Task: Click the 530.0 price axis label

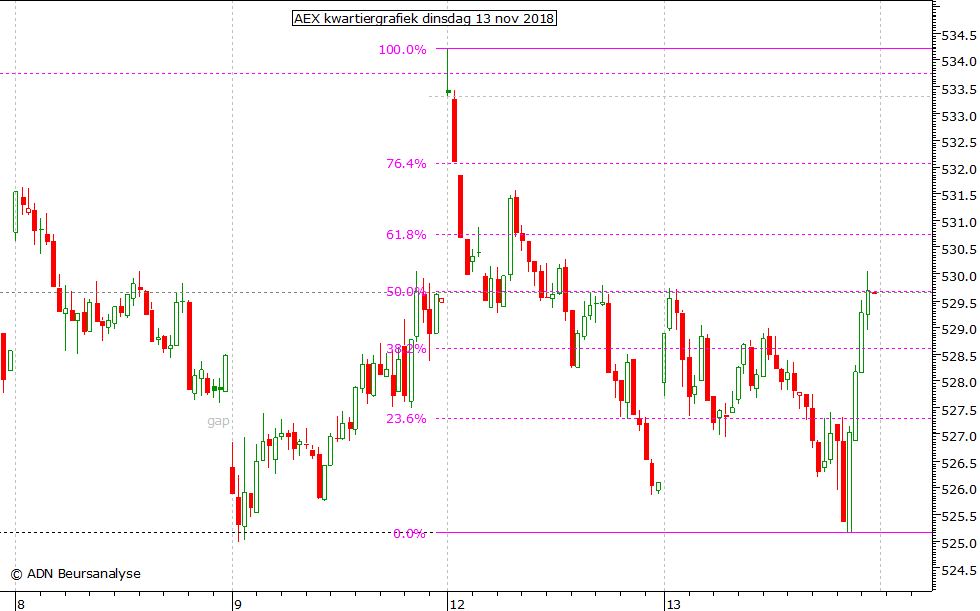Action: (959, 277)
